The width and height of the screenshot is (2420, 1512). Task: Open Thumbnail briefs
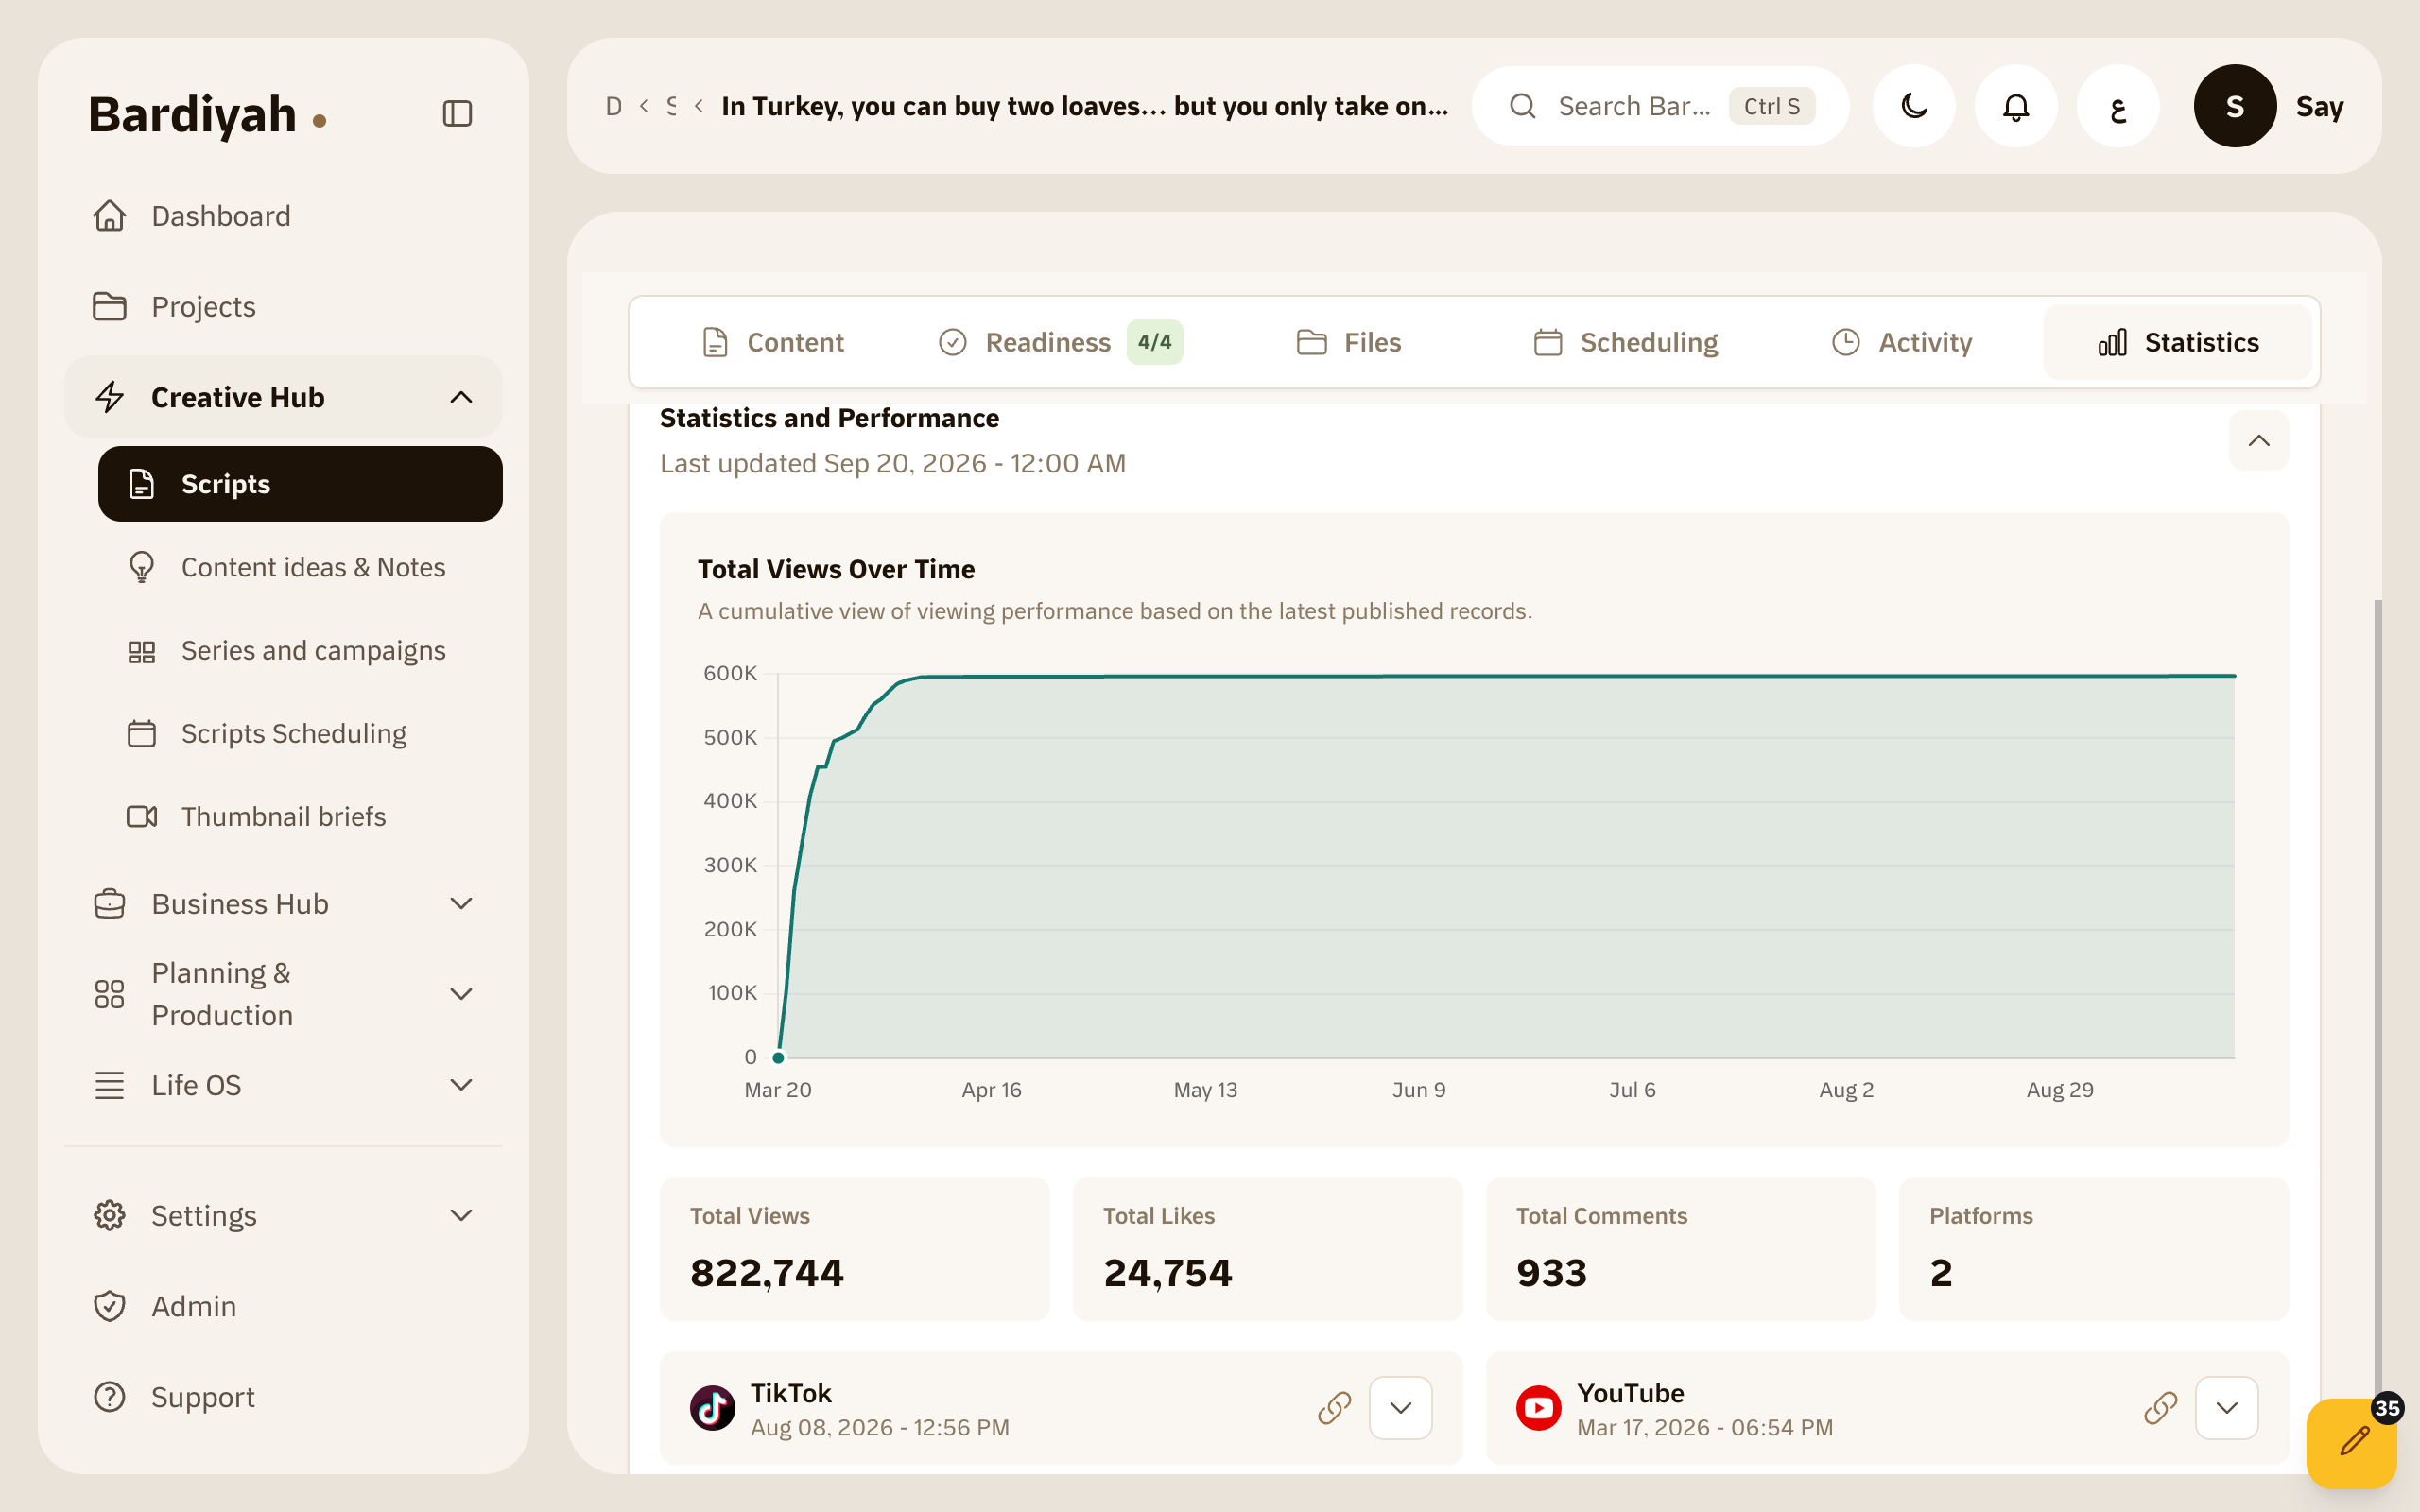(300, 816)
